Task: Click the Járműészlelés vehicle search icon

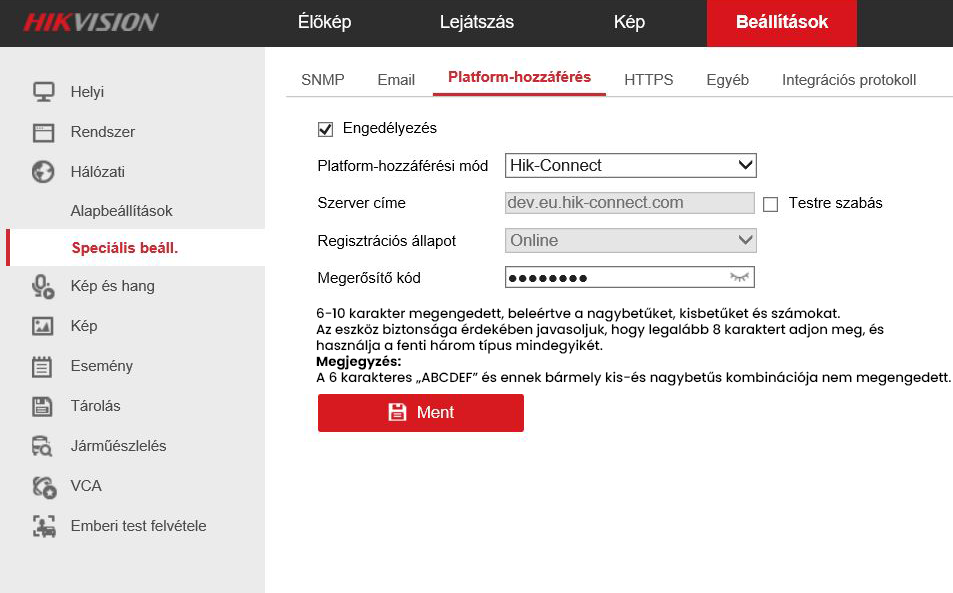Action: pyautogui.click(x=42, y=446)
